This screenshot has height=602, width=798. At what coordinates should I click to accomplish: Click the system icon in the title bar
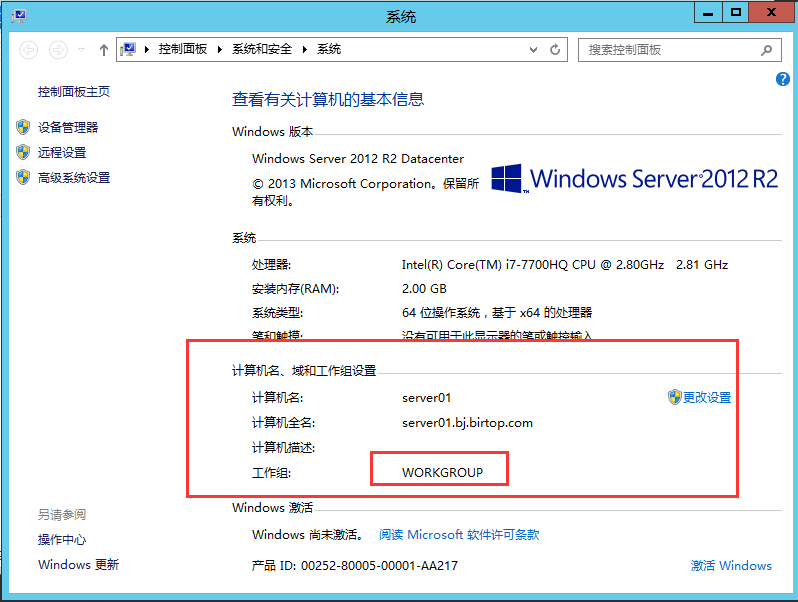click(19, 16)
